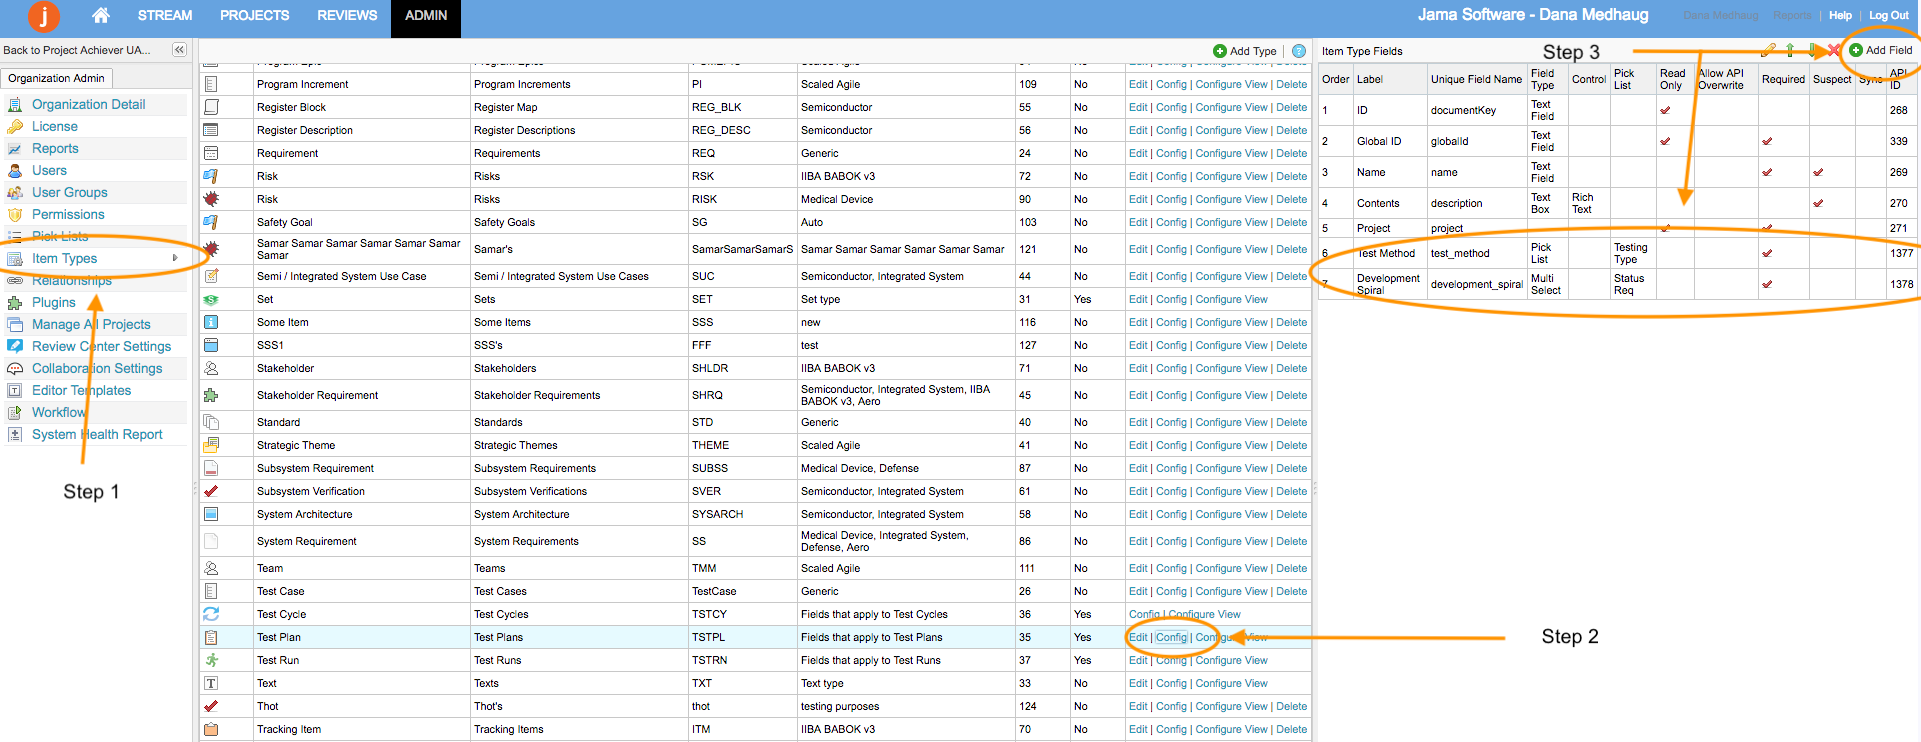
Task: Click Edit link in the Team row
Action: 1138,568
